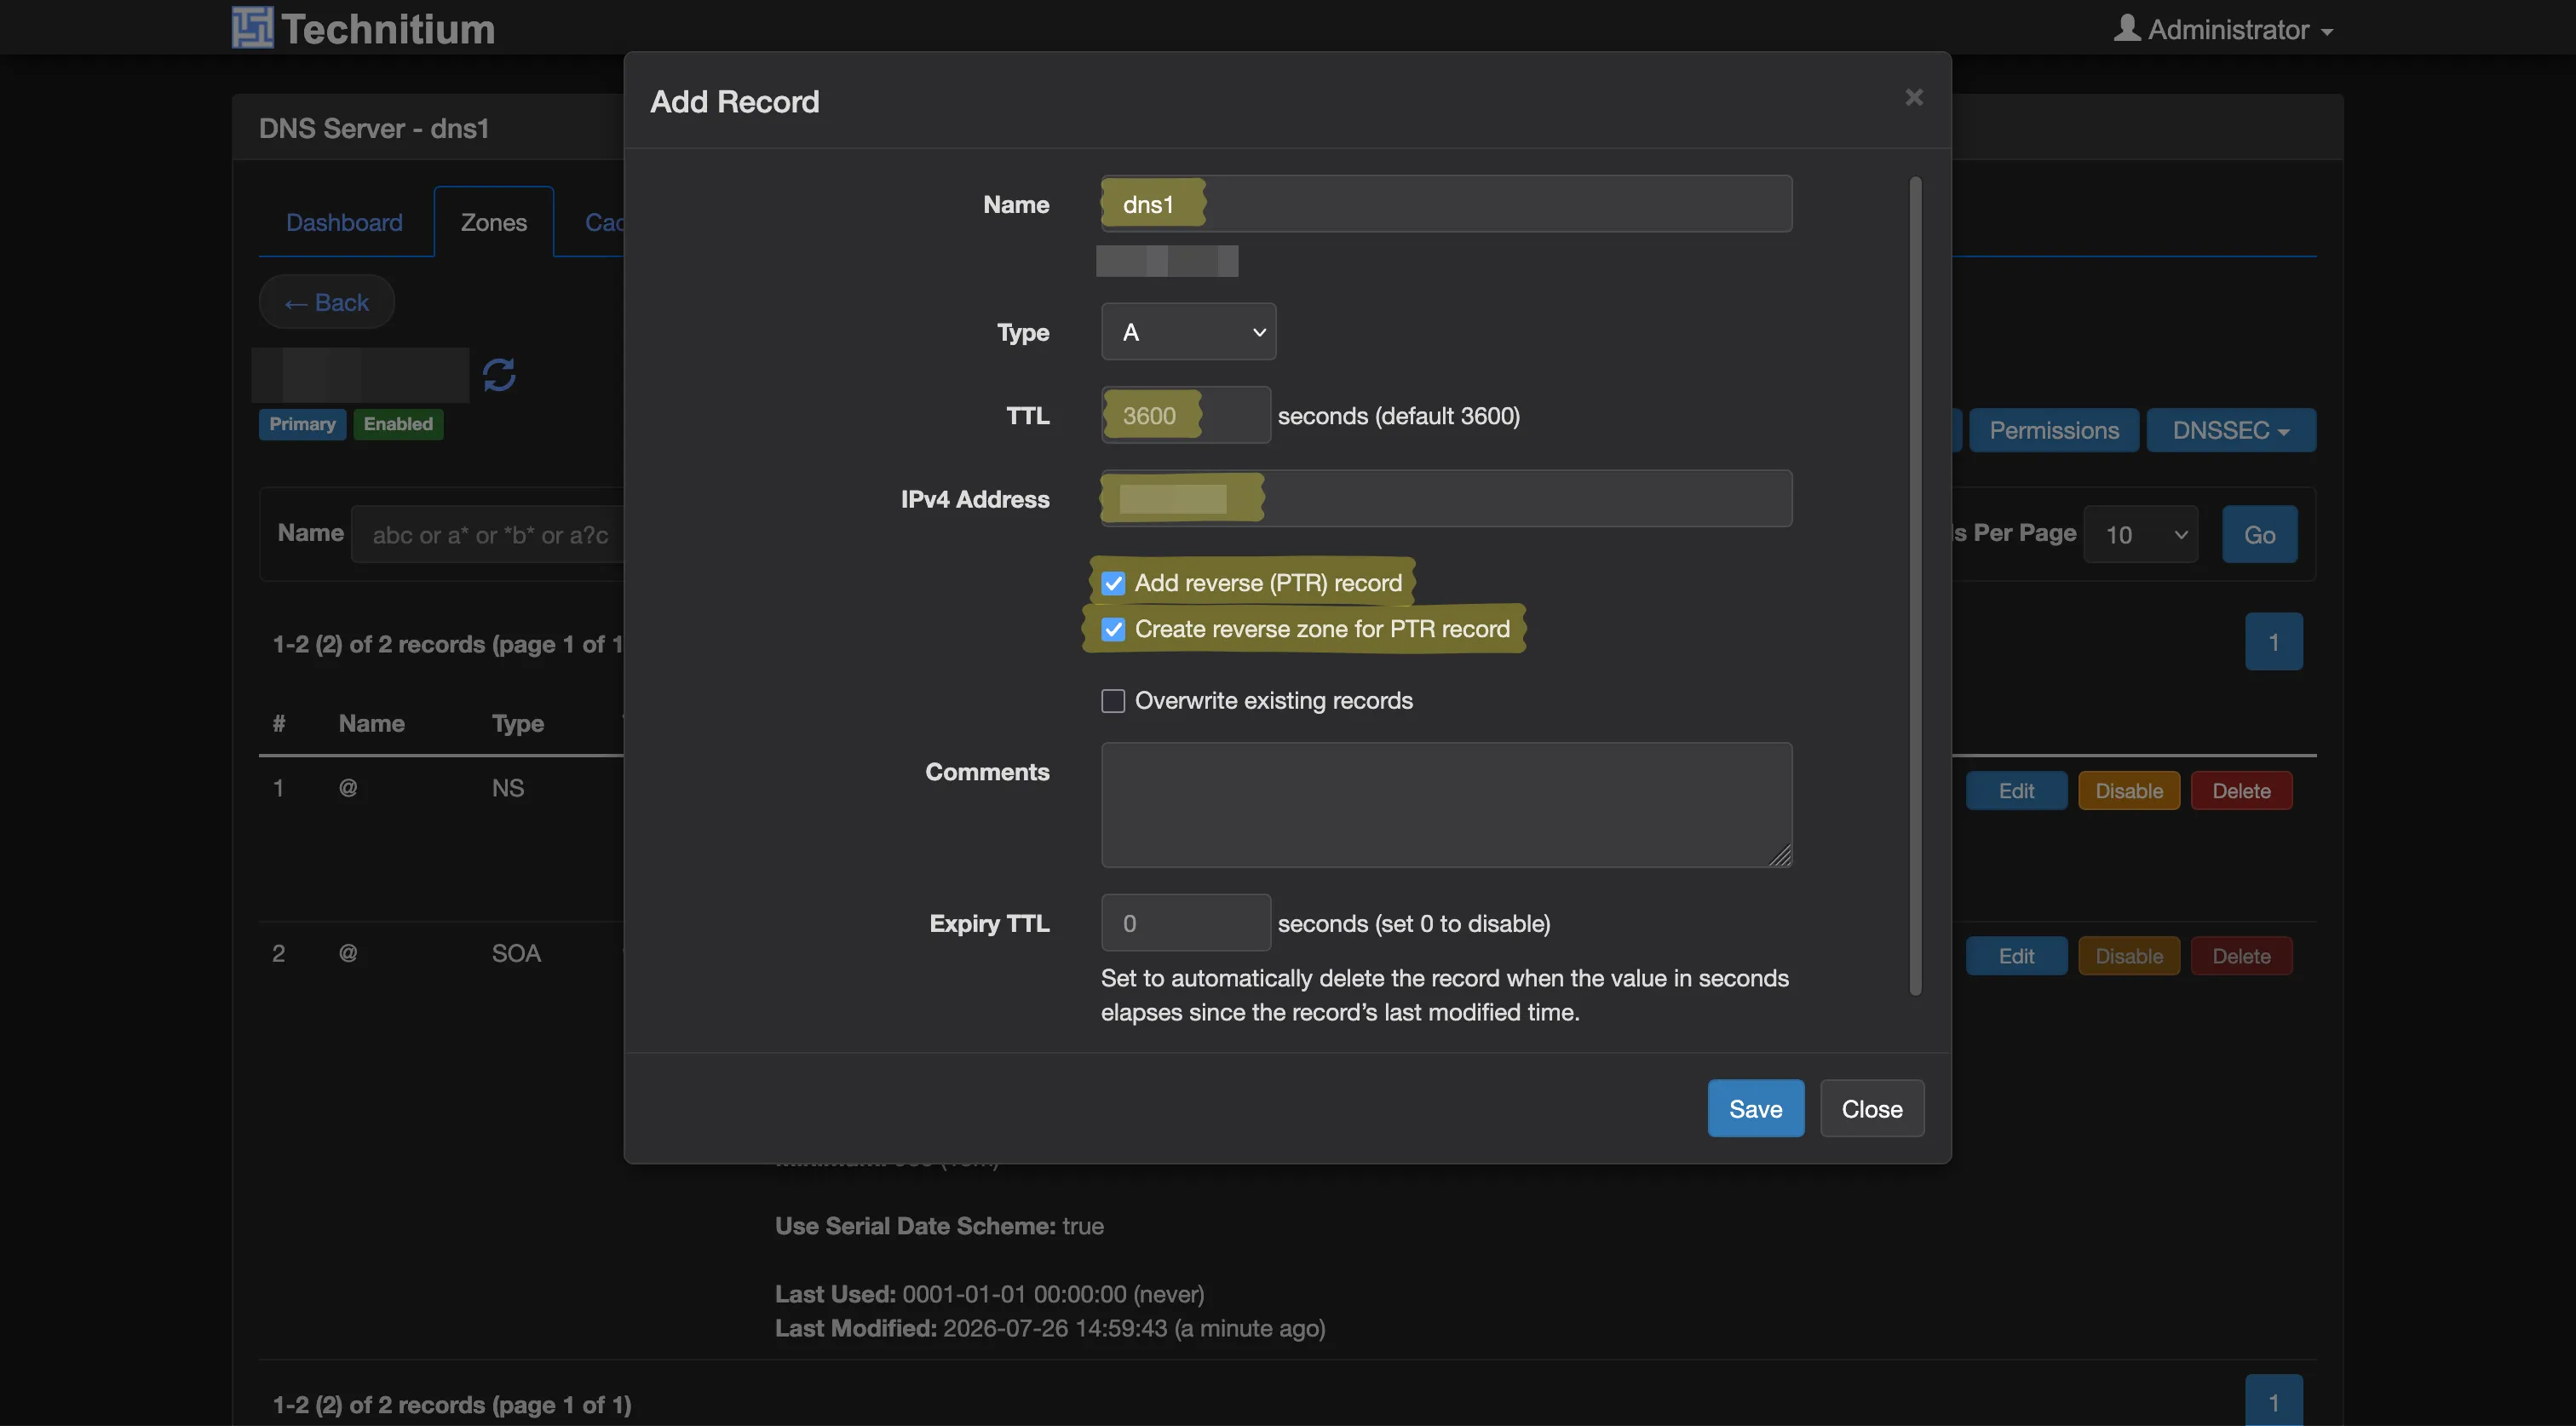Click the zone refresh icon
This screenshot has height=1426, width=2576.
[499, 375]
